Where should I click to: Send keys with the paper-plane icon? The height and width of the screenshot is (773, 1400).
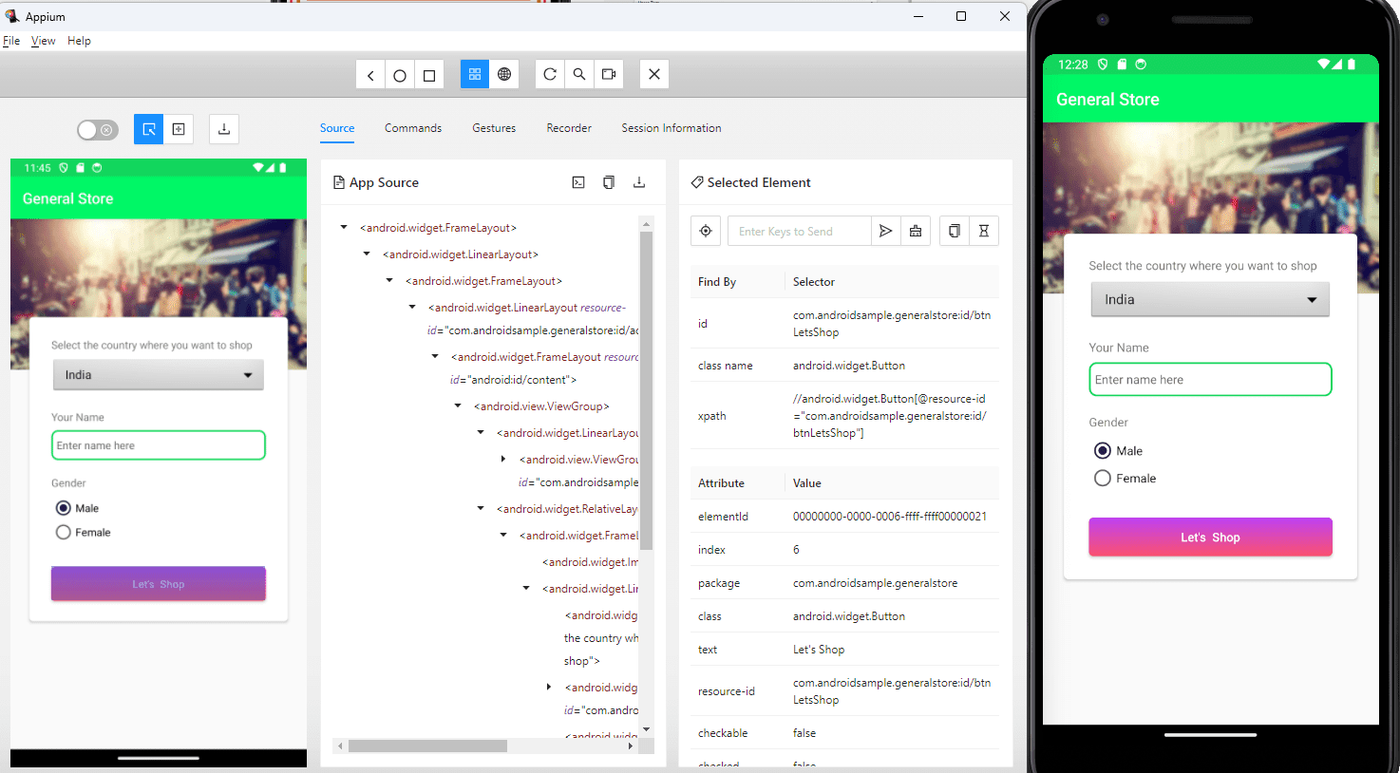[x=885, y=231]
